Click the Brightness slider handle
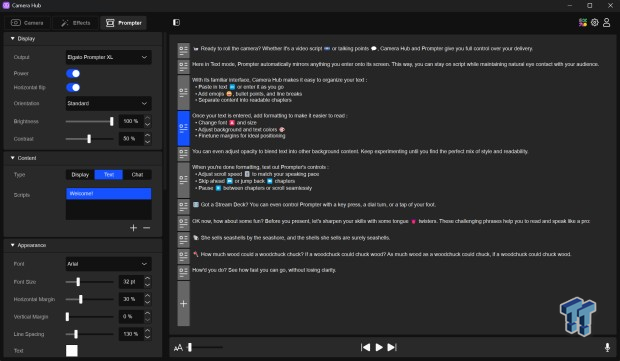Screen dimensions: 620x361 [x=112, y=121]
